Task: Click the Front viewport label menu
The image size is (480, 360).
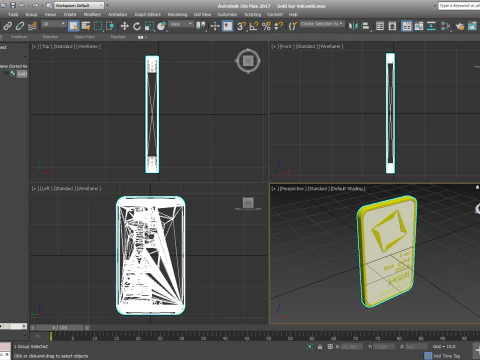Action: click(x=286, y=46)
